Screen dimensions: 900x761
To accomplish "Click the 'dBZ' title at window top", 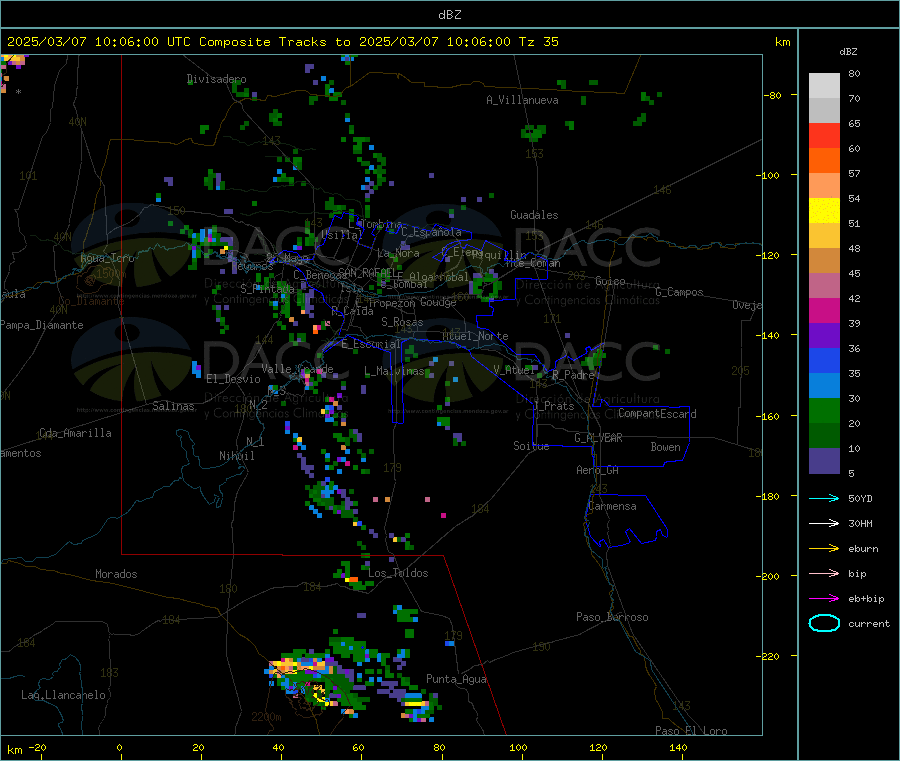I will click(x=449, y=15).
